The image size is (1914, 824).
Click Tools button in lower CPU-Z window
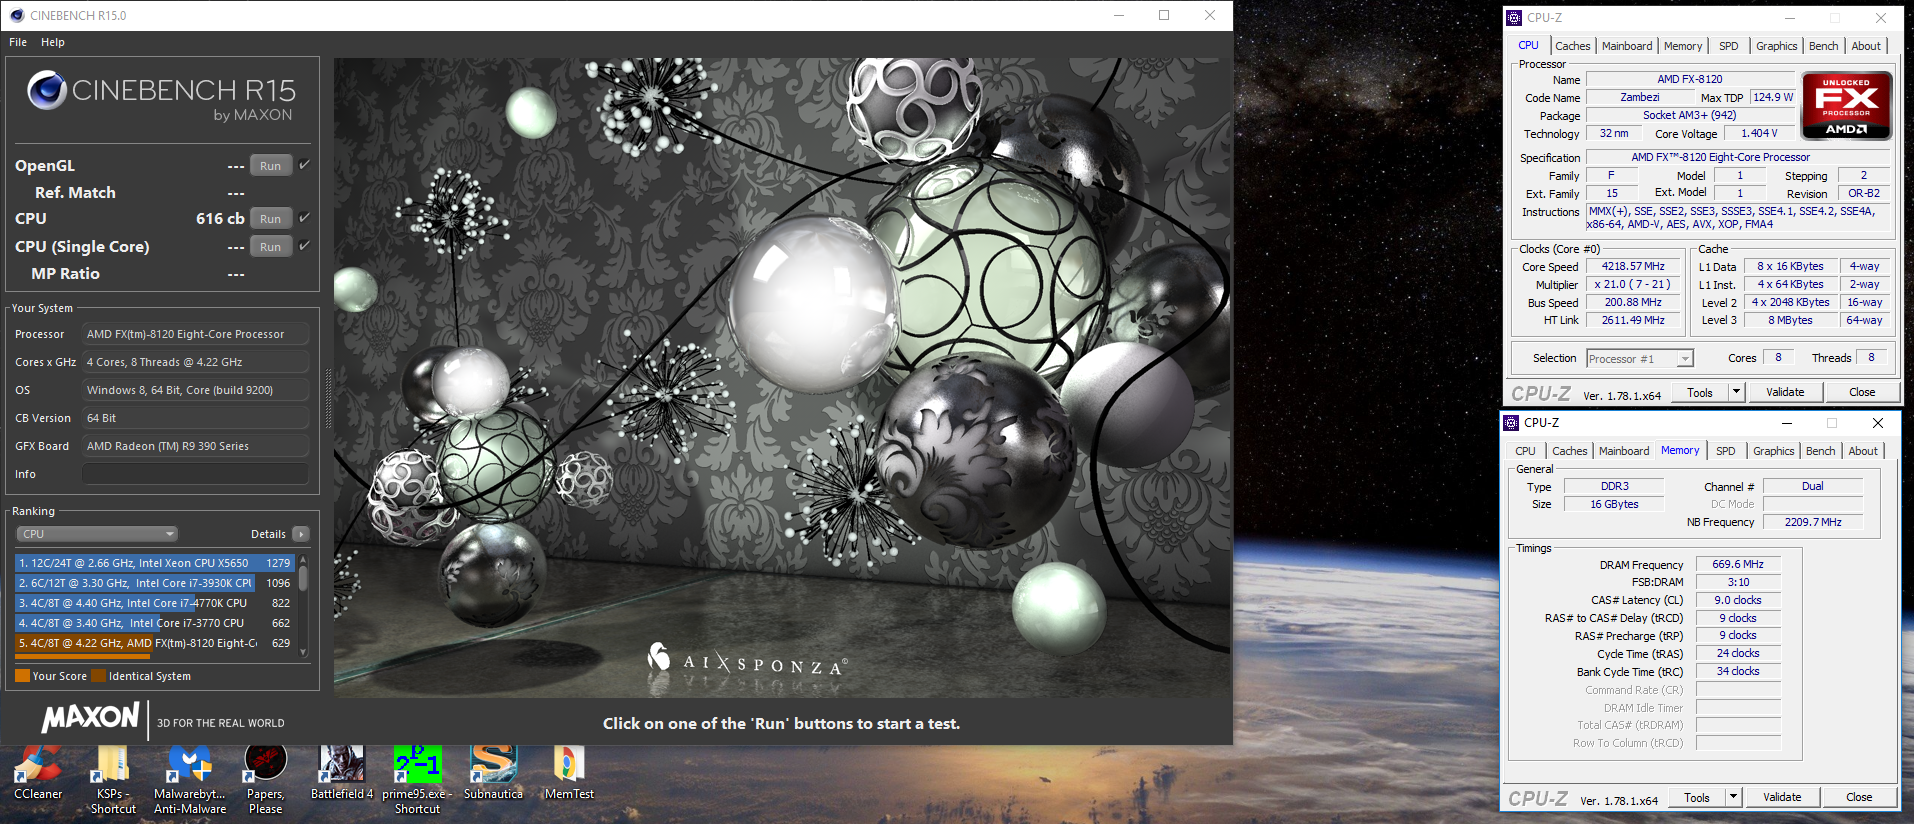click(1697, 797)
